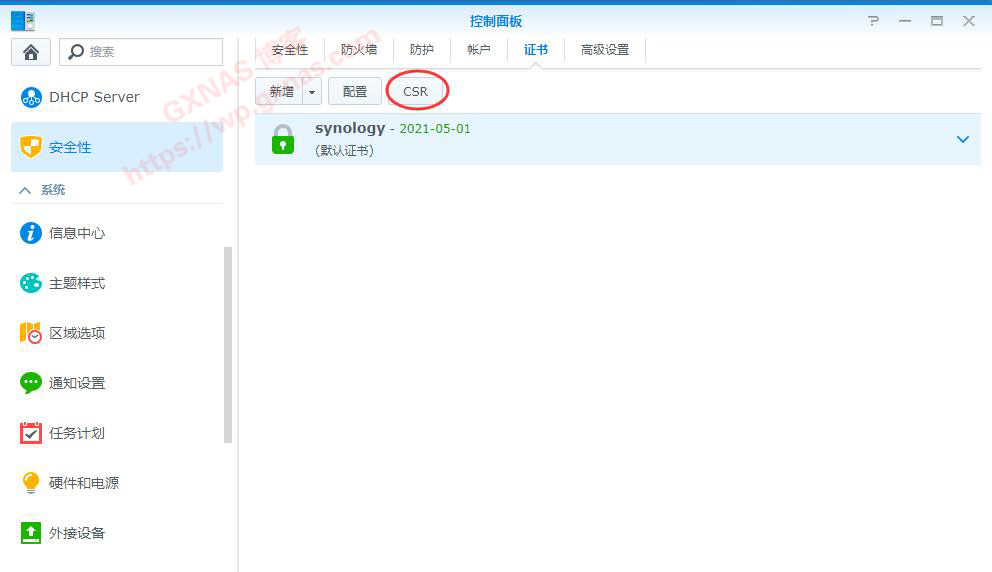The image size is (992, 572).
Task: Click the Home icon button
Action: click(x=30, y=52)
